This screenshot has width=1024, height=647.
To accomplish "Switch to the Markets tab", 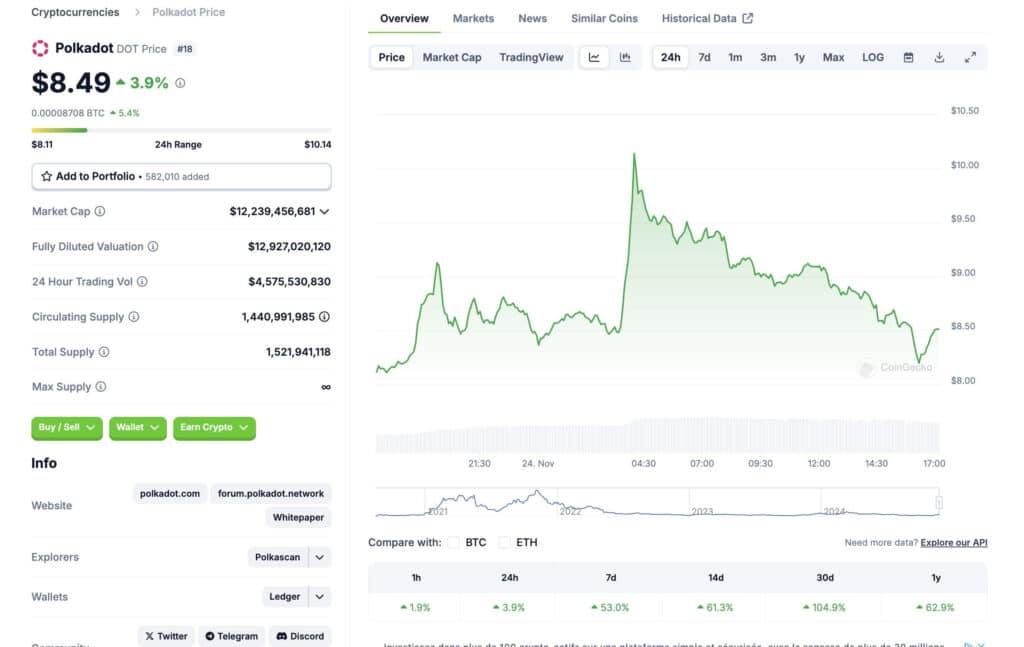I will (x=473, y=18).
